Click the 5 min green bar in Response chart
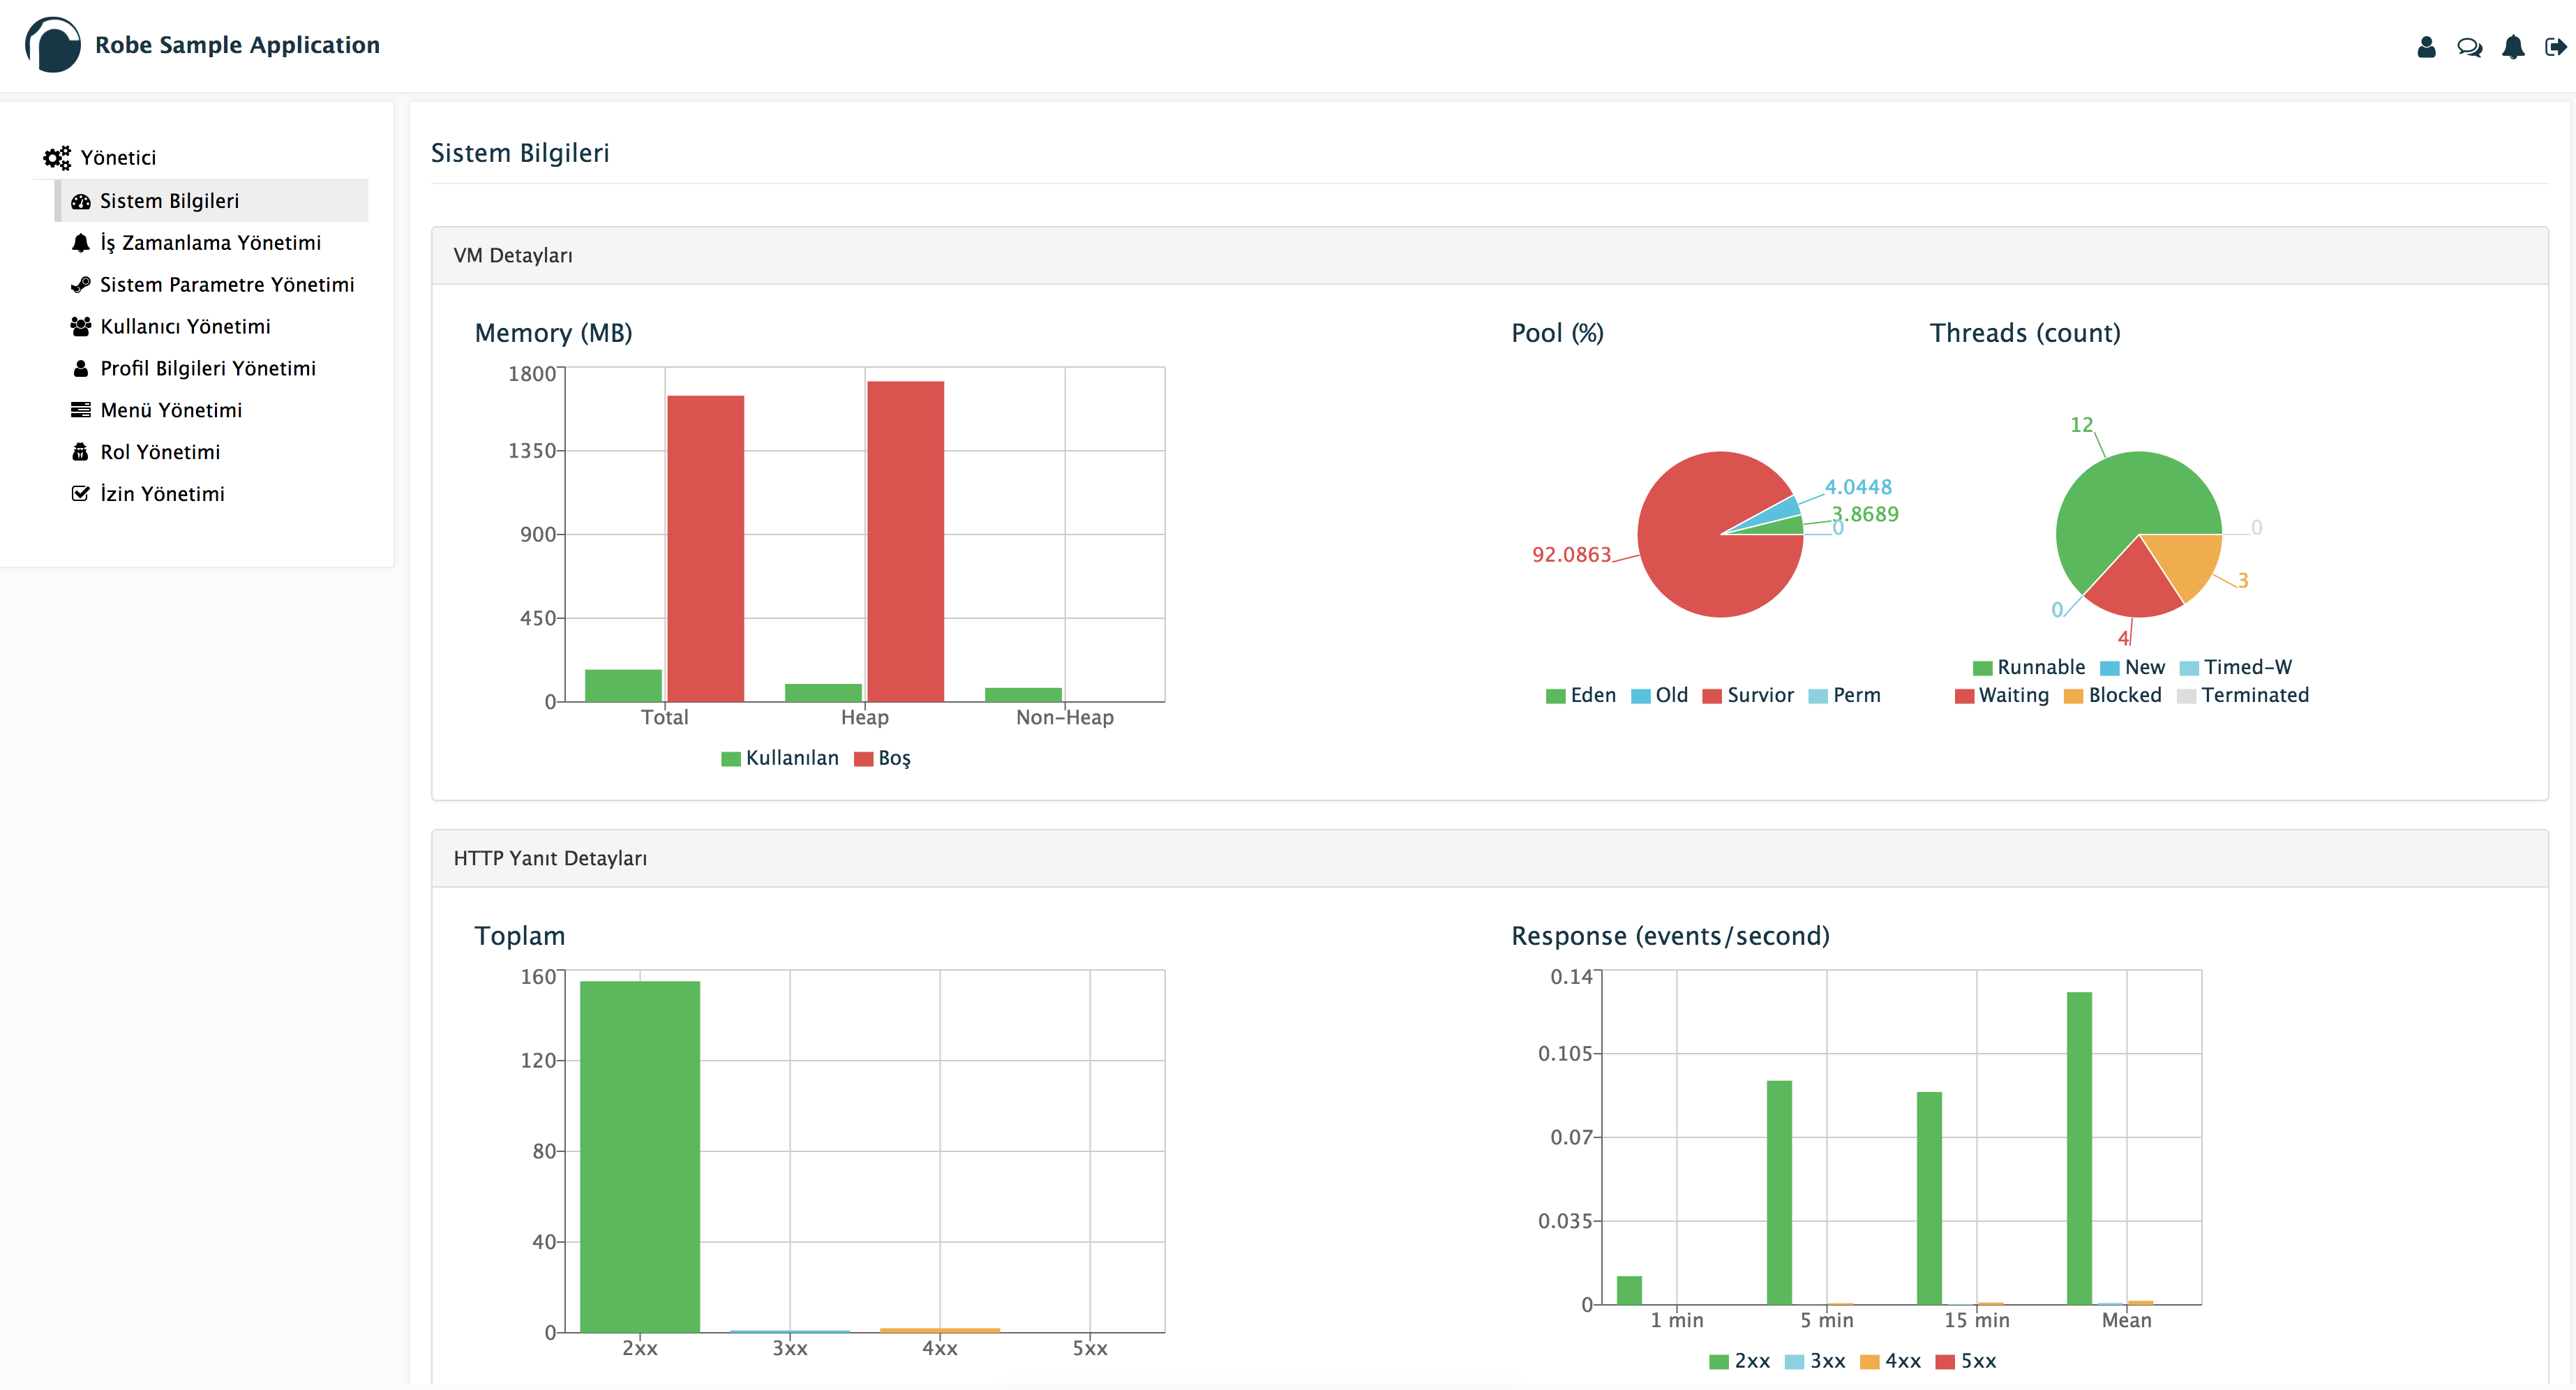Viewport: 2576px width, 1390px height. [x=1779, y=1193]
